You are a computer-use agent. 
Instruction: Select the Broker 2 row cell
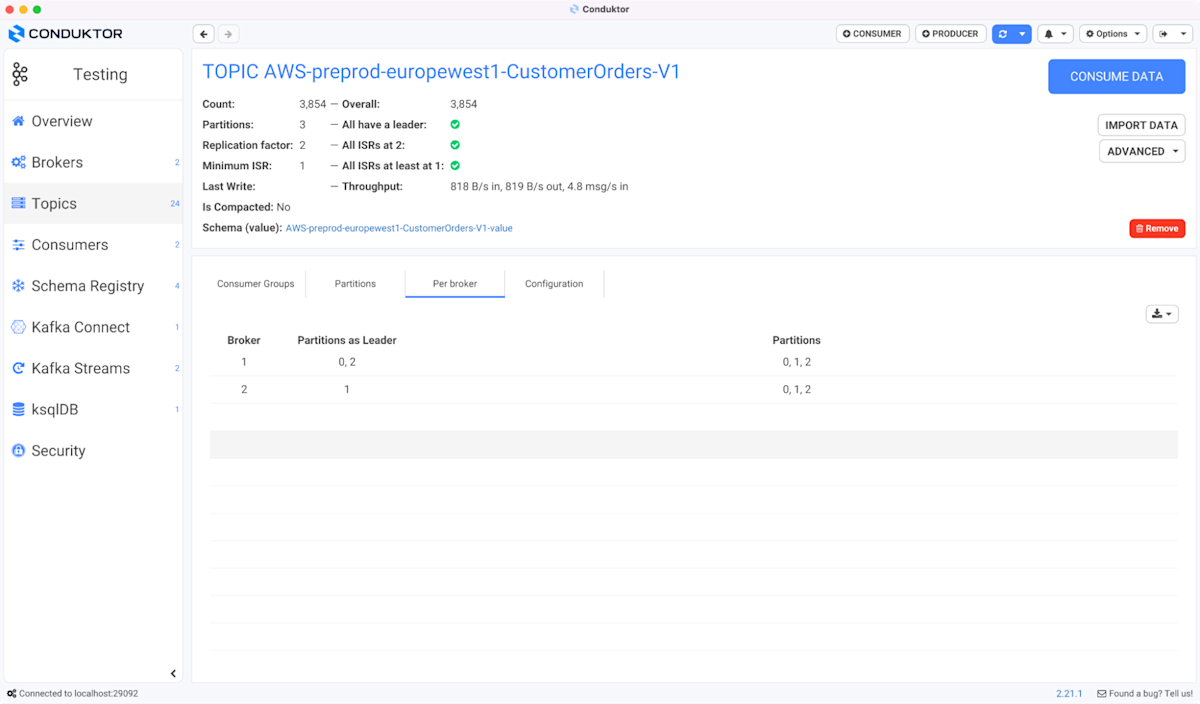point(244,389)
